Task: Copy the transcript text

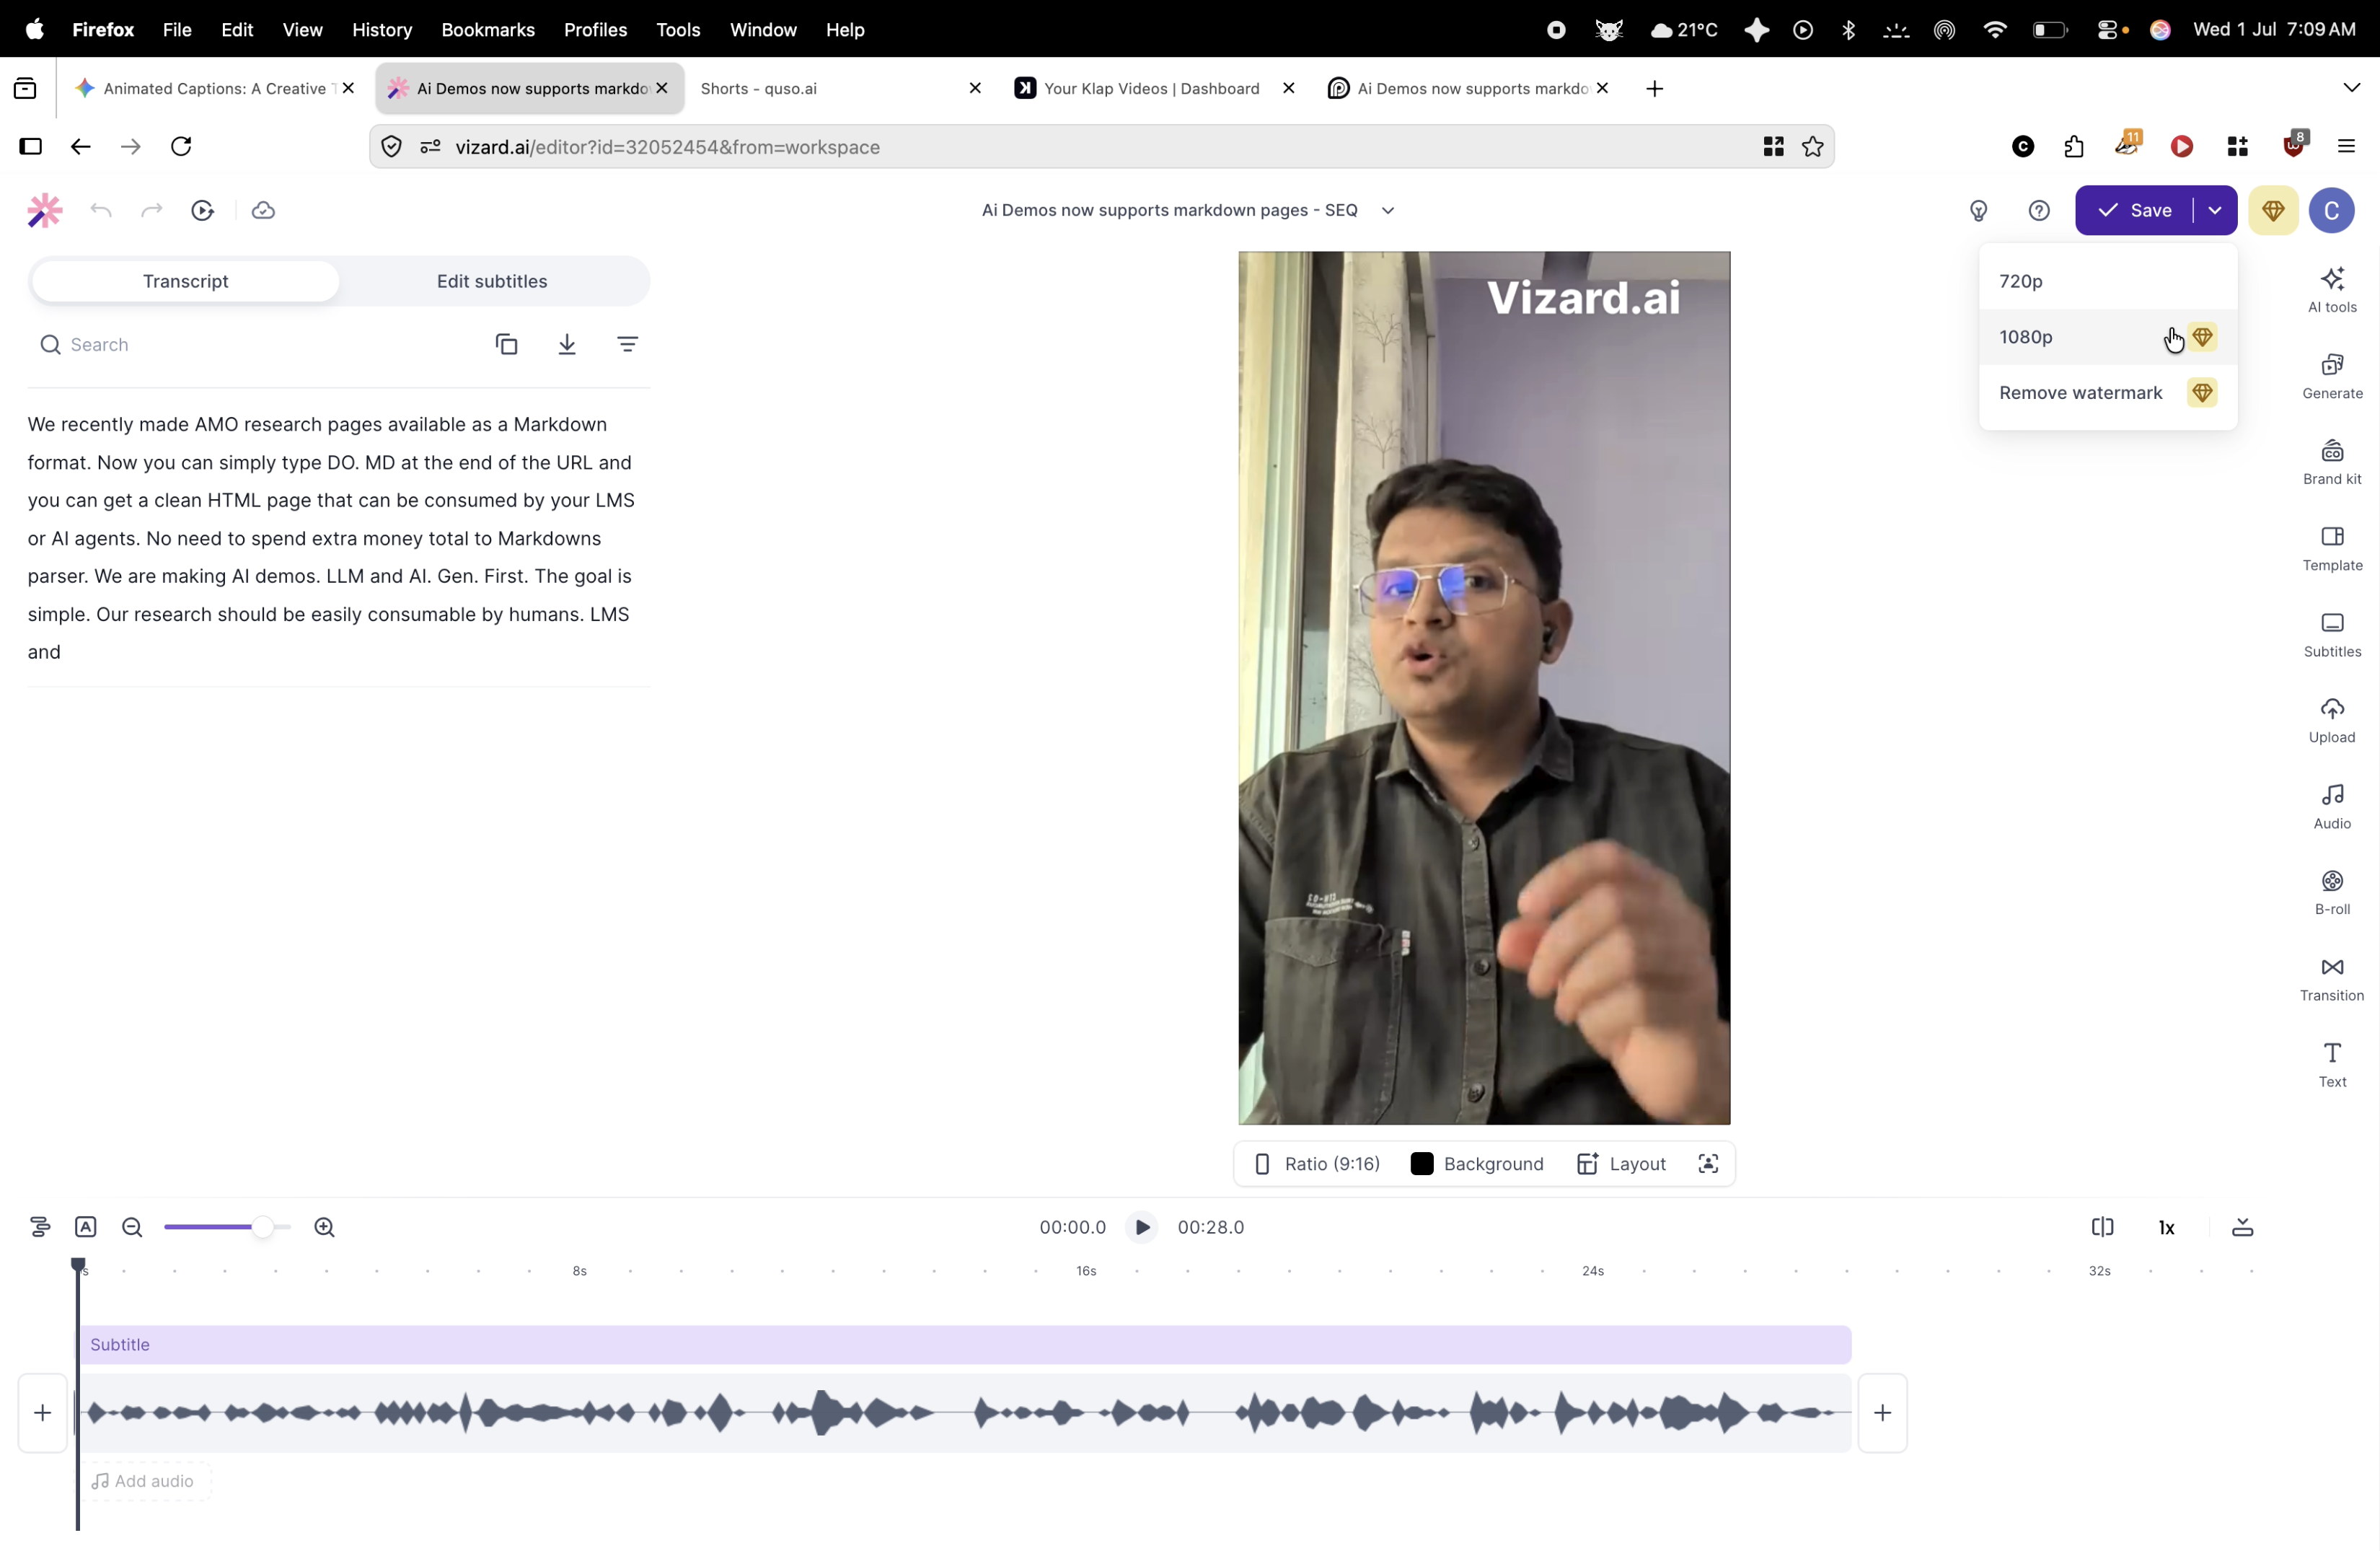Action: [507, 344]
